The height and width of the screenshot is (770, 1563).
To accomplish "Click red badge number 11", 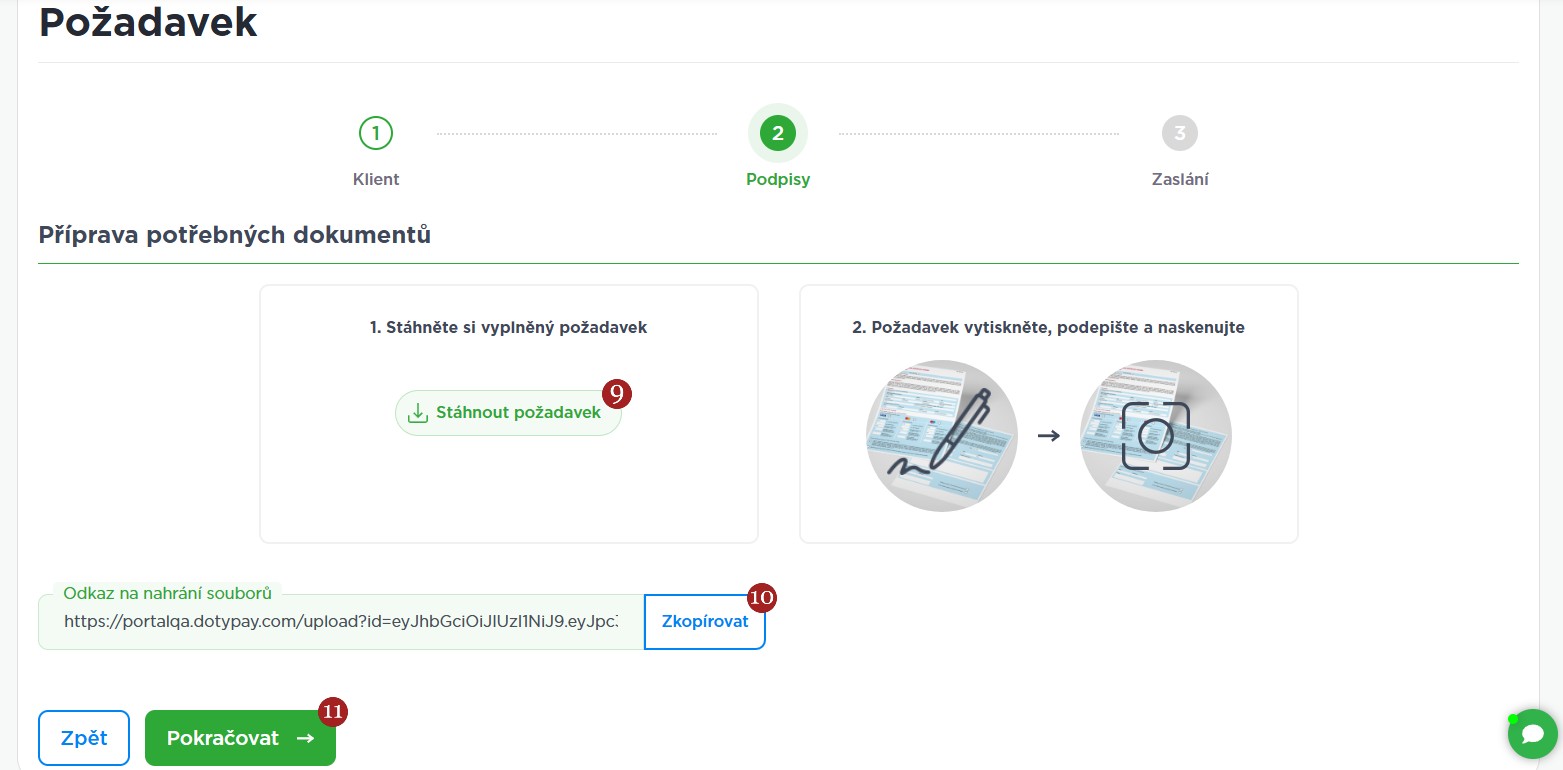I will [x=332, y=712].
